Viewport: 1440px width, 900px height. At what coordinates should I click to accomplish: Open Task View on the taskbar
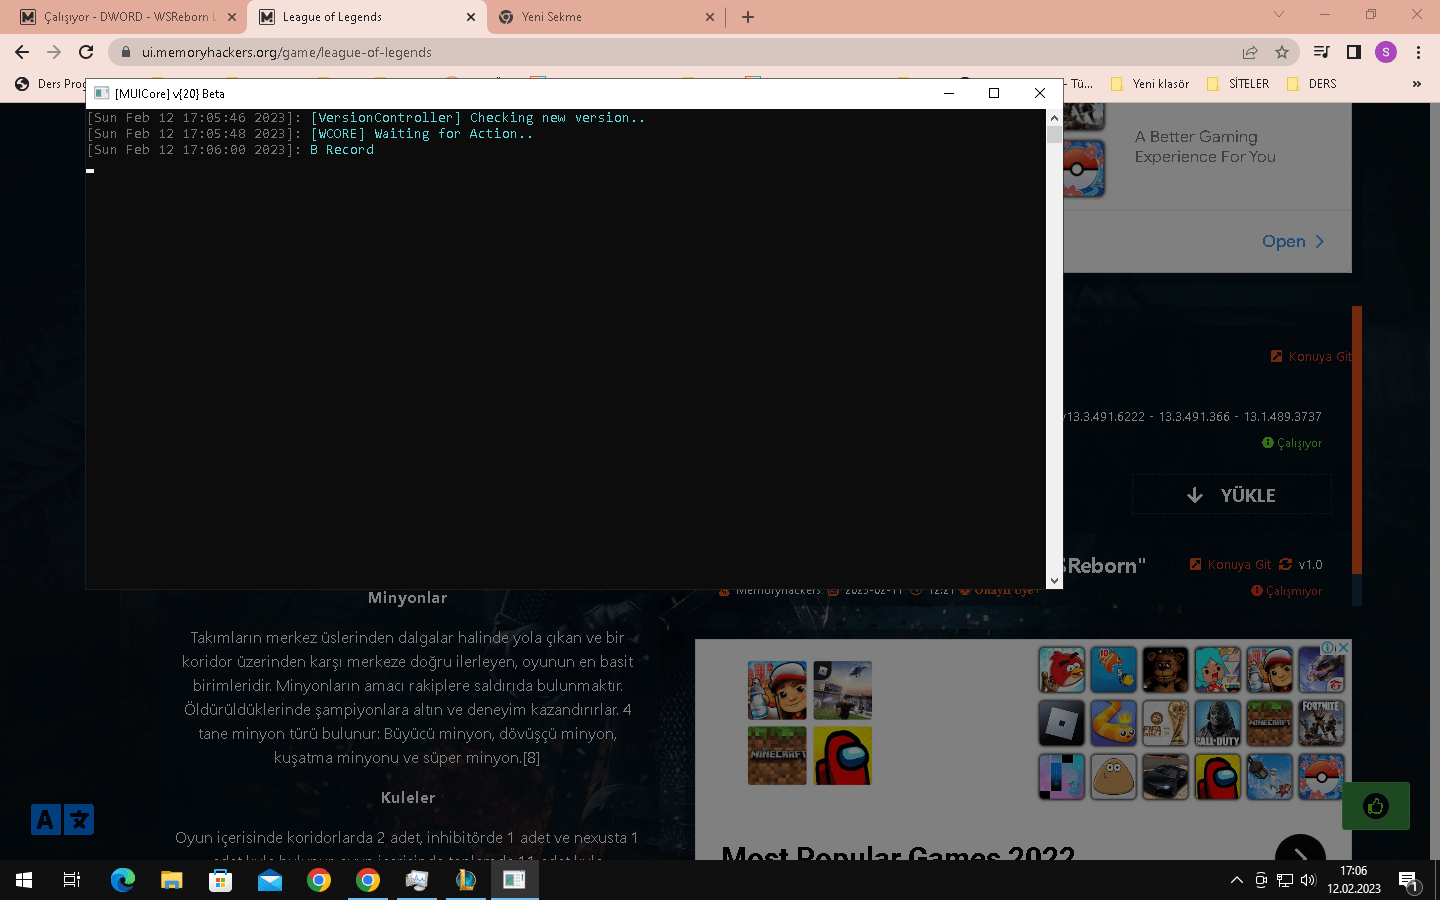[x=72, y=880]
